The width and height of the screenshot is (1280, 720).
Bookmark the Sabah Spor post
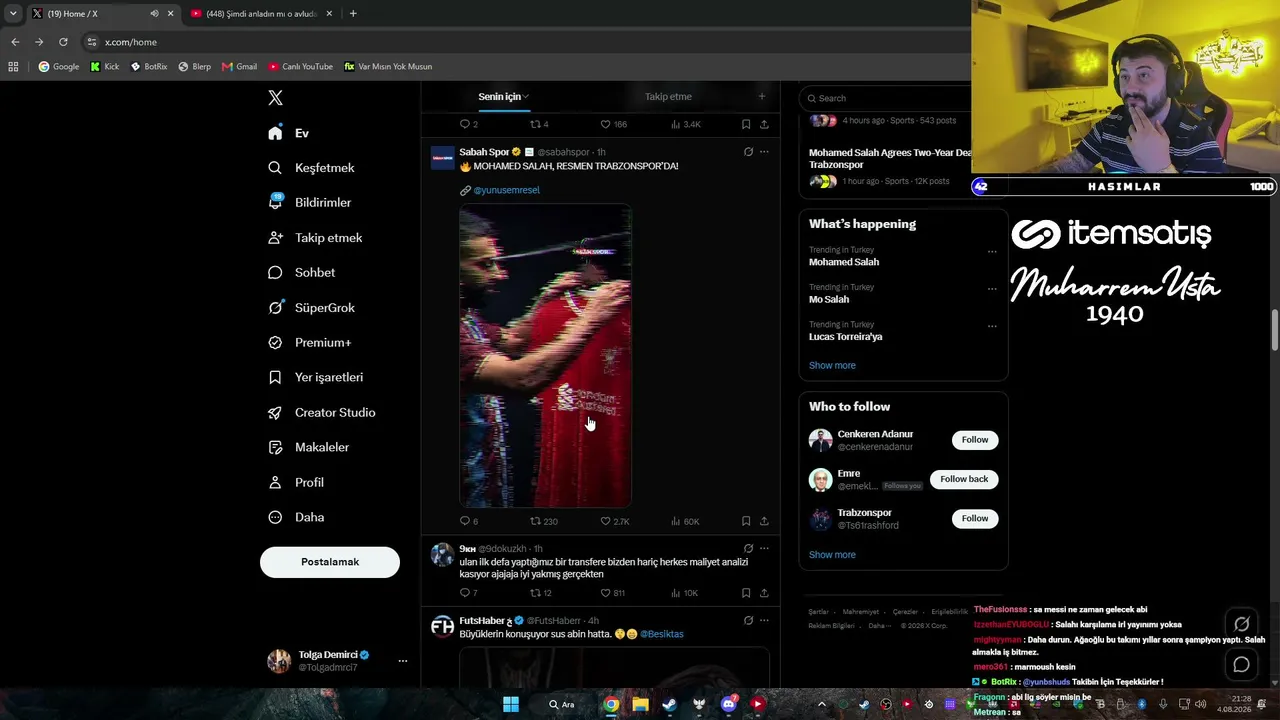[x=746, y=521]
